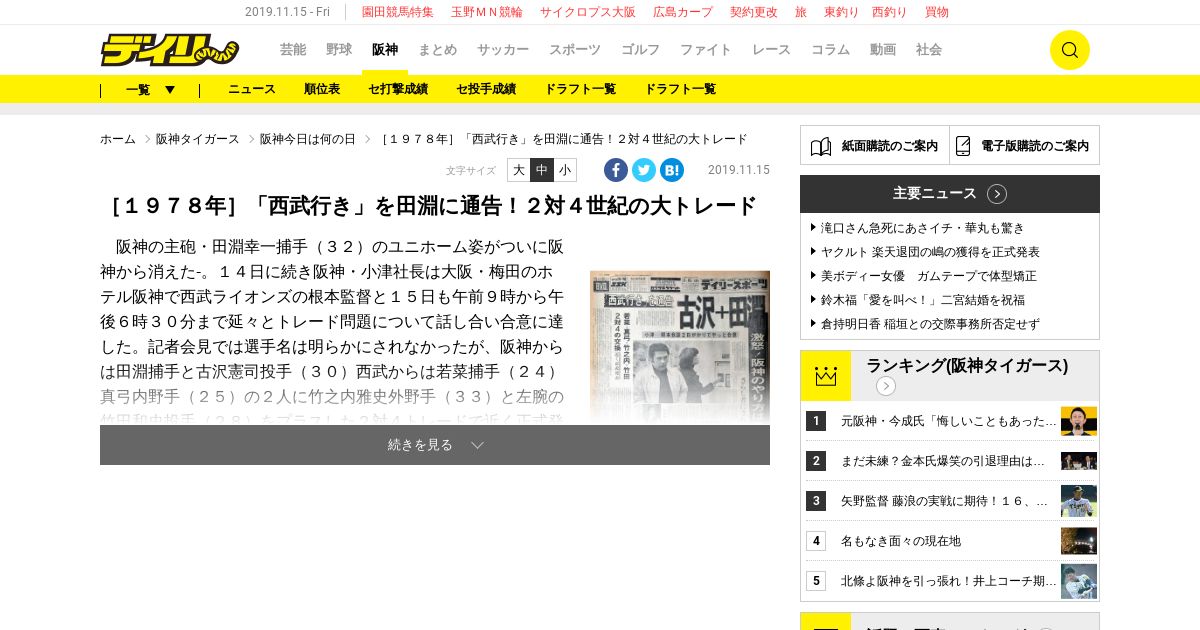Go to ニュース in yellow submenu
The width and height of the screenshot is (1200, 630).
point(252,89)
